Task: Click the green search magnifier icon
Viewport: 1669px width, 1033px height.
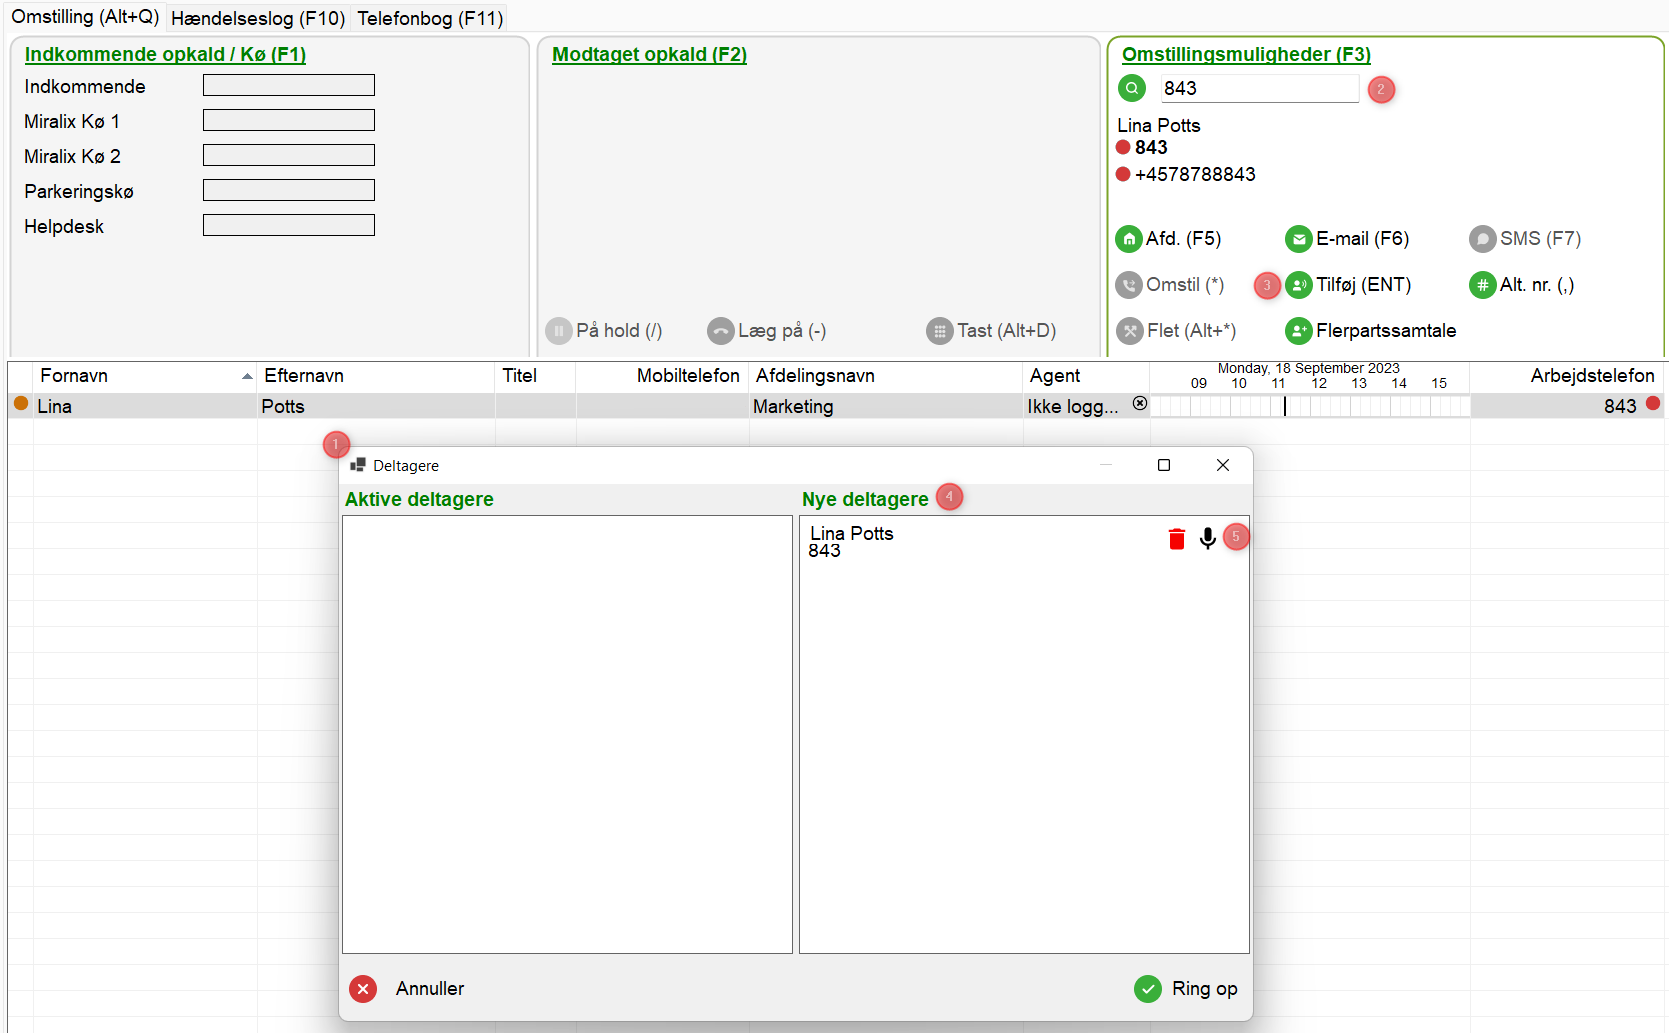Action: click(x=1131, y=89)
